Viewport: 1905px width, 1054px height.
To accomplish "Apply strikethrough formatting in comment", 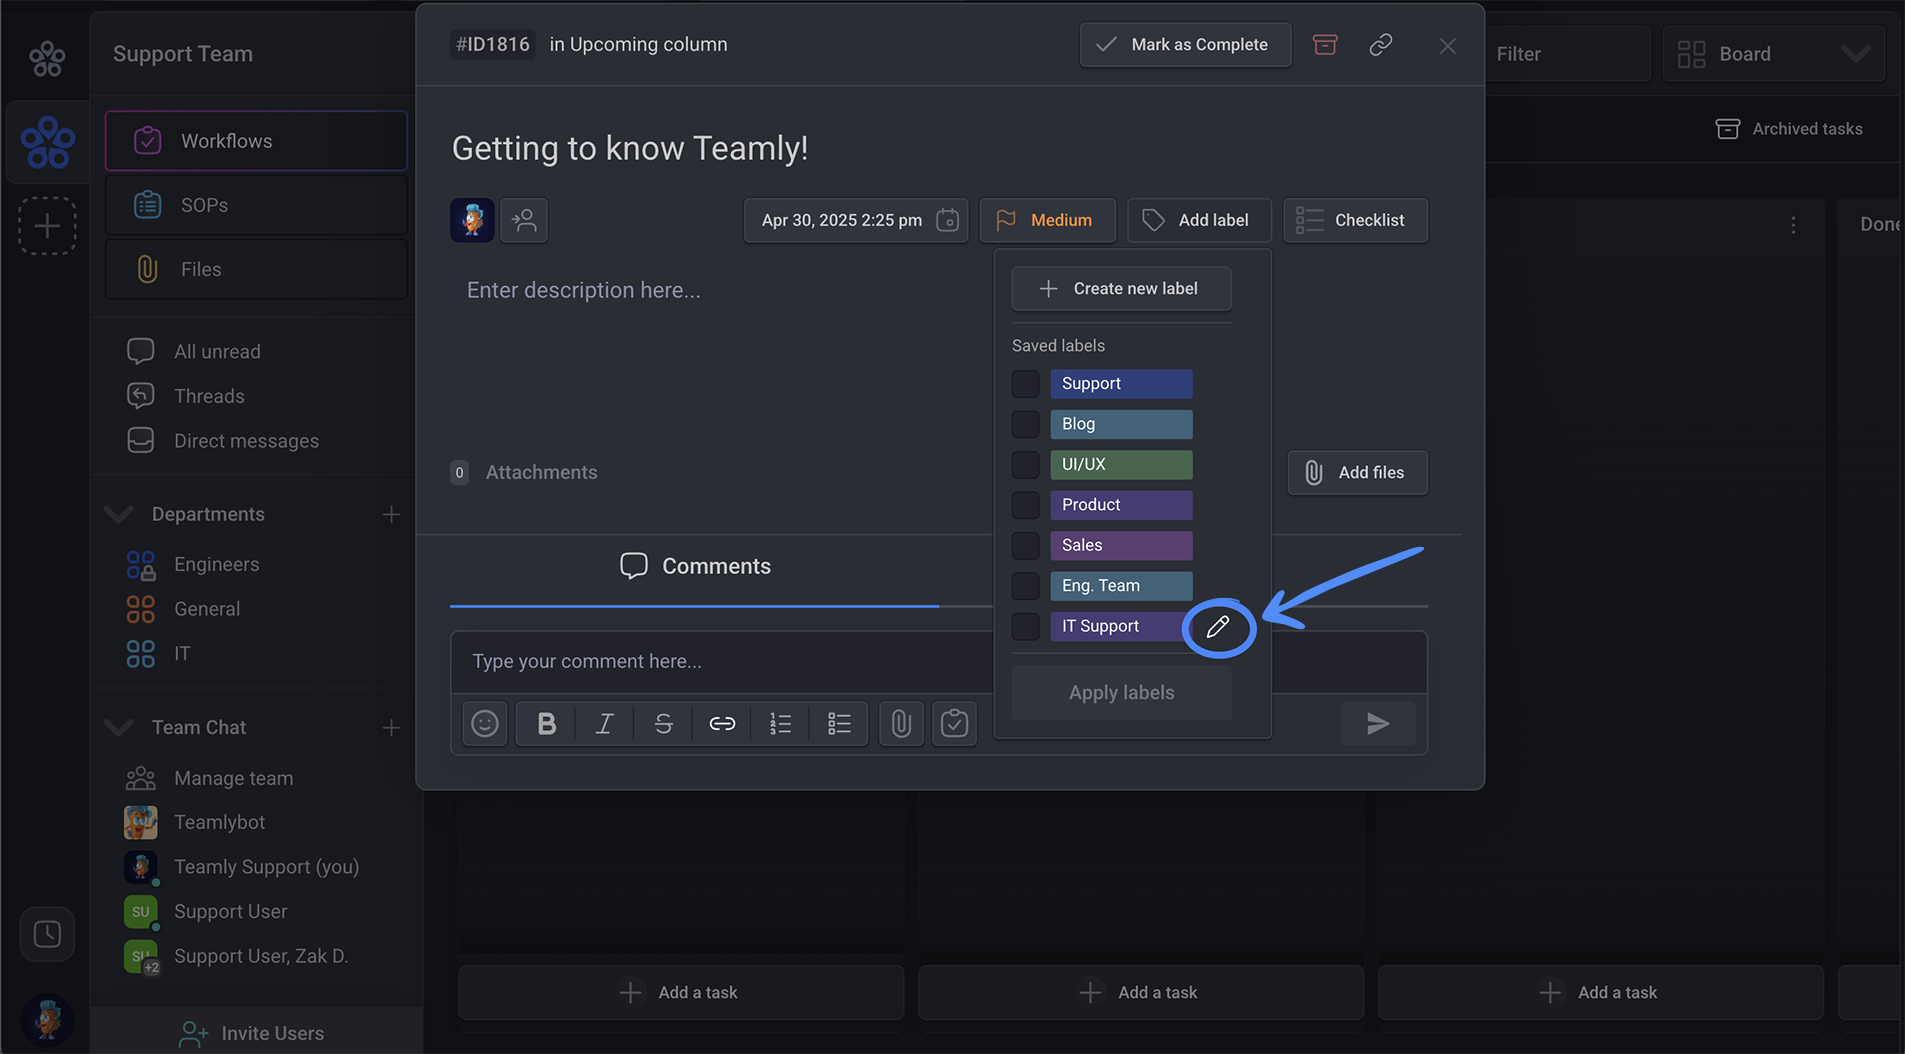I will [663, 724].
